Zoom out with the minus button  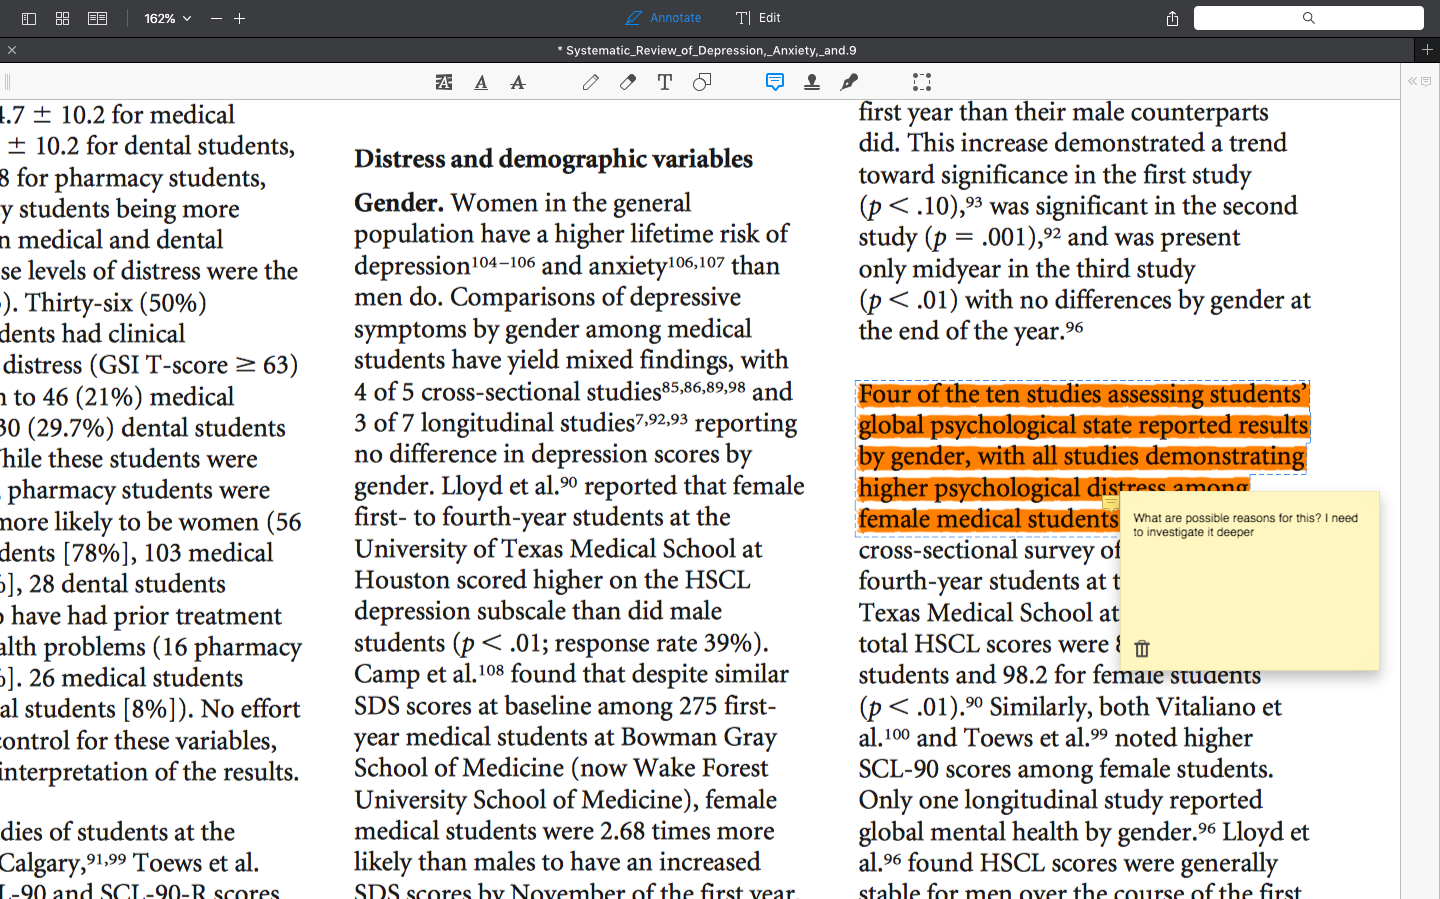point(216,18)
